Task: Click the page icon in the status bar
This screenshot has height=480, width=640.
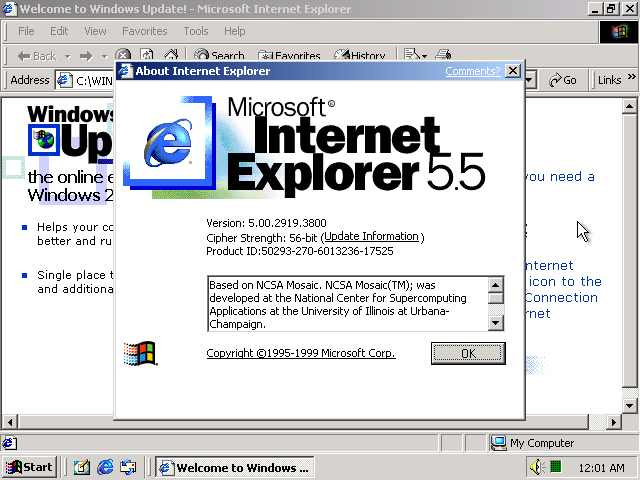Action: [9, 443]
